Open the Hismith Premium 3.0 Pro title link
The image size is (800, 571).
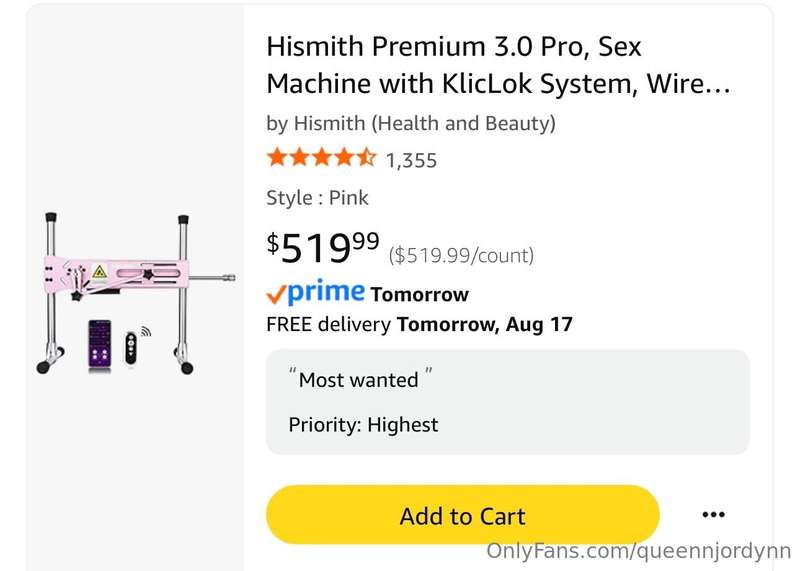pyautogui.click(x=498, y=65)
